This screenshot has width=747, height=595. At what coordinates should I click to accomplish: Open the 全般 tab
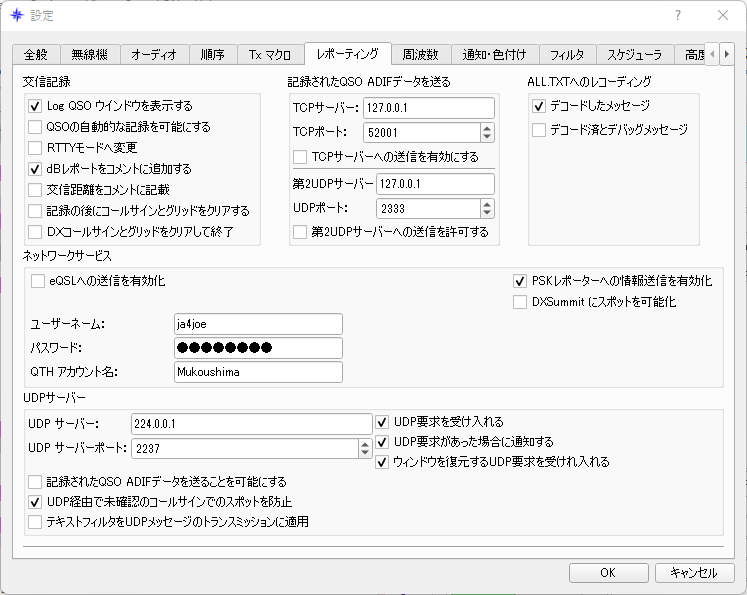pyautogui.click(x=36, y=55)
